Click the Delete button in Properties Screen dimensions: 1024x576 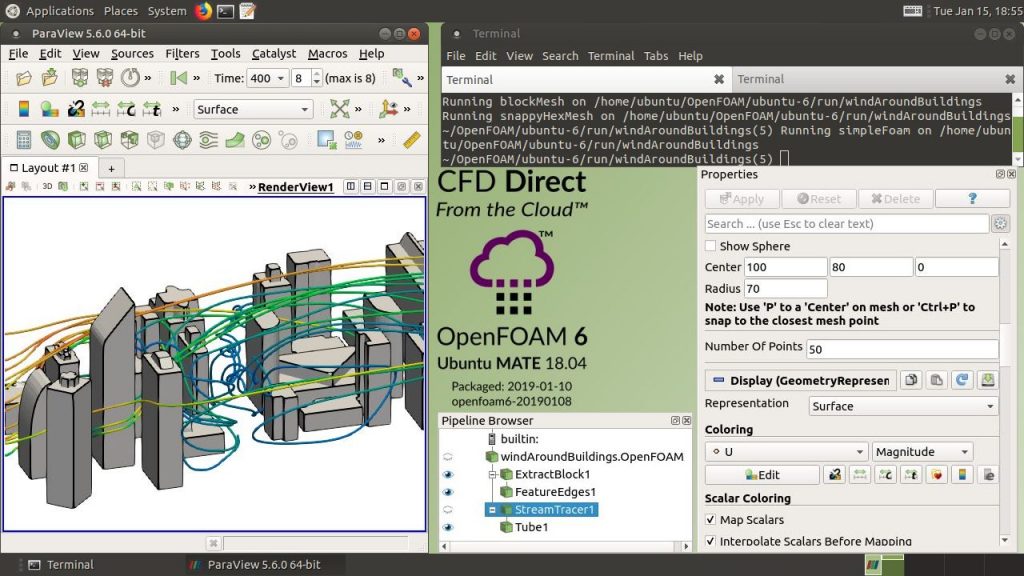point(895,199)
